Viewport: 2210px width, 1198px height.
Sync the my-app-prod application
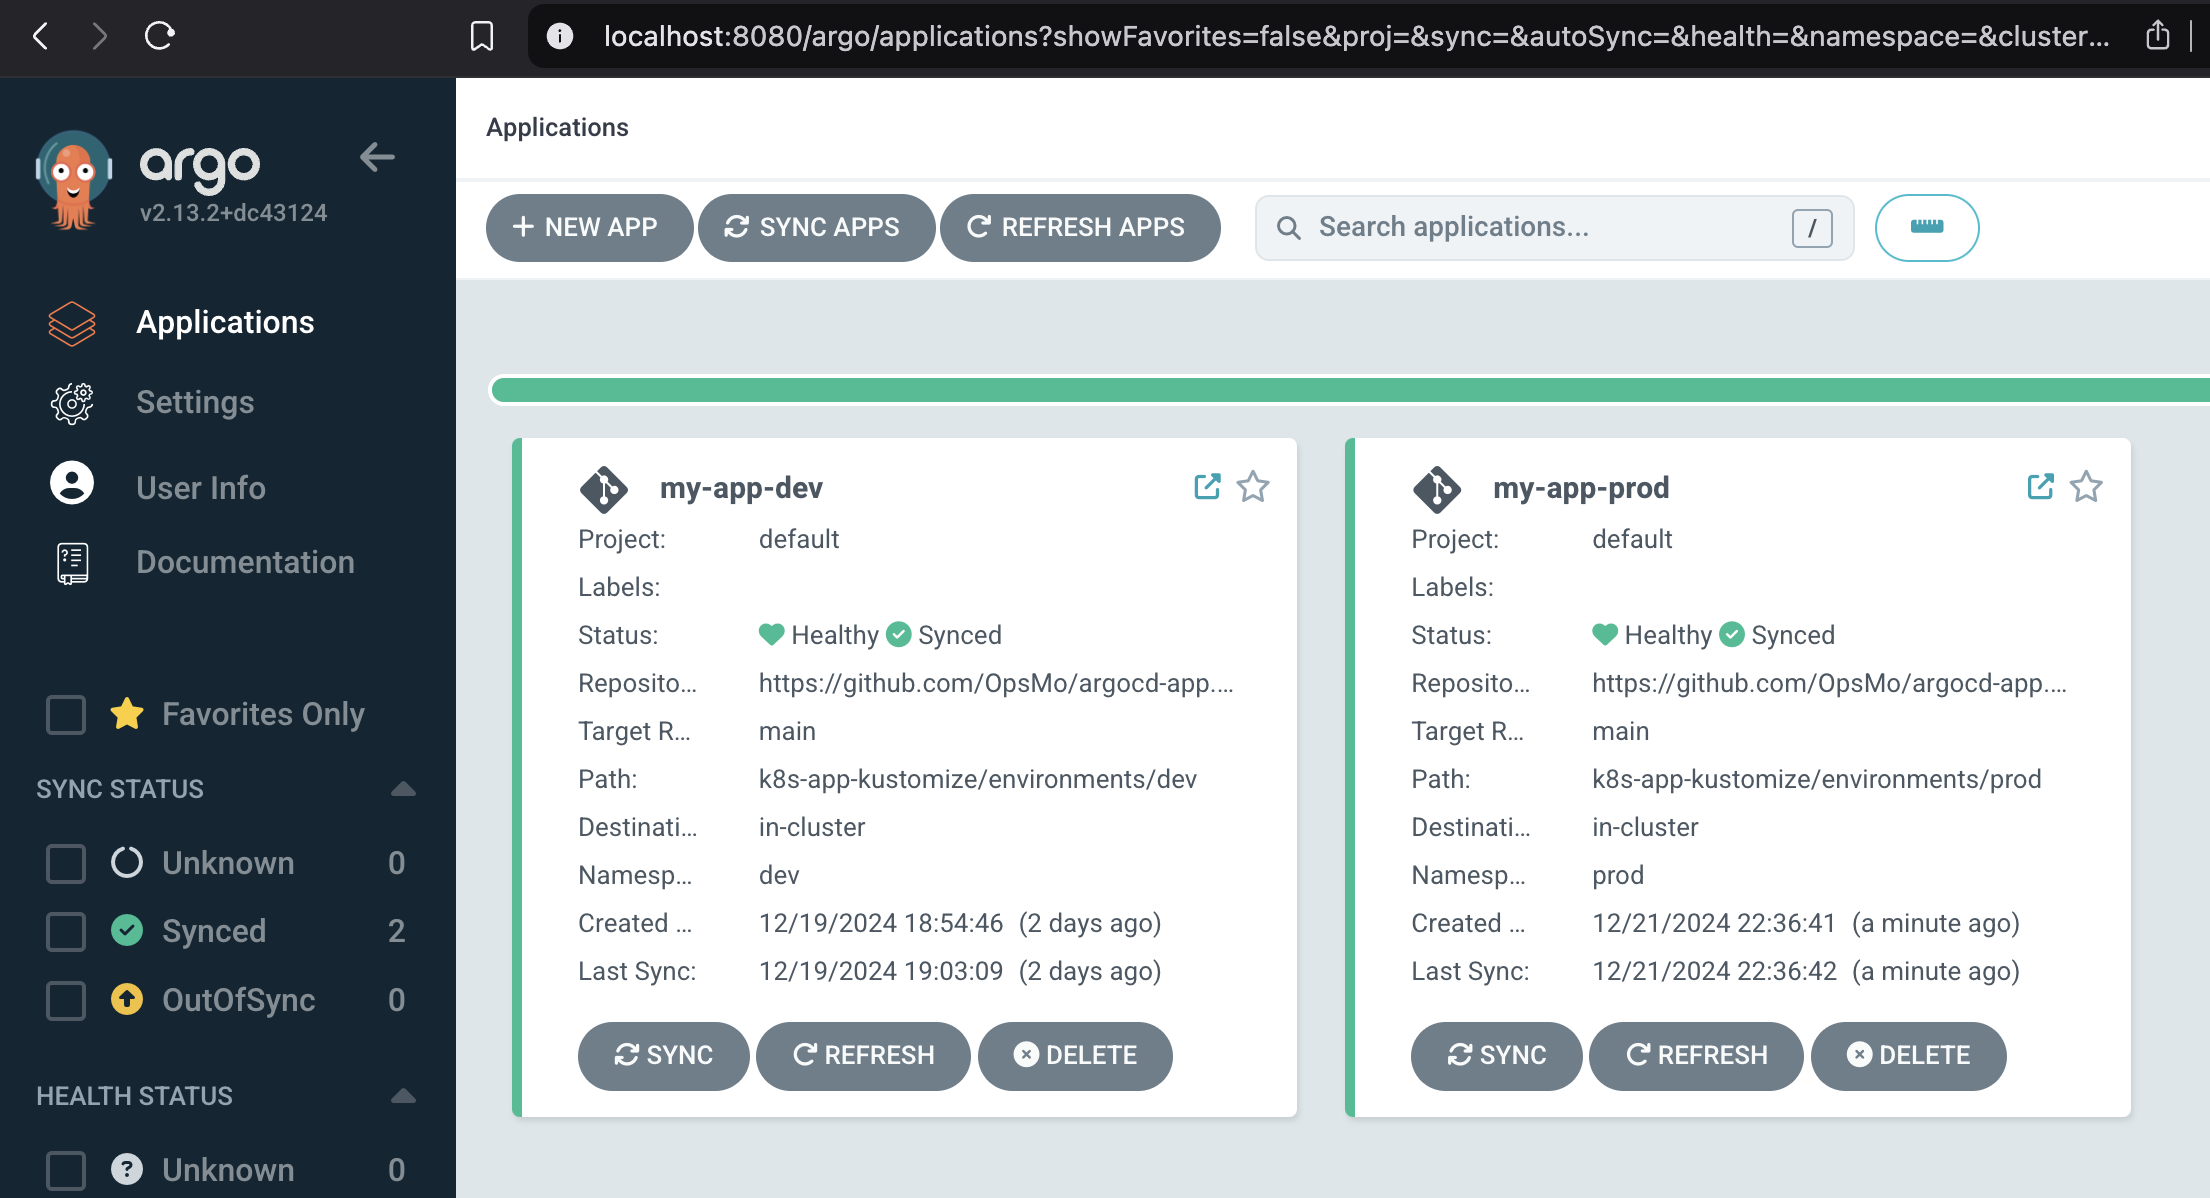point(1496,1056)
